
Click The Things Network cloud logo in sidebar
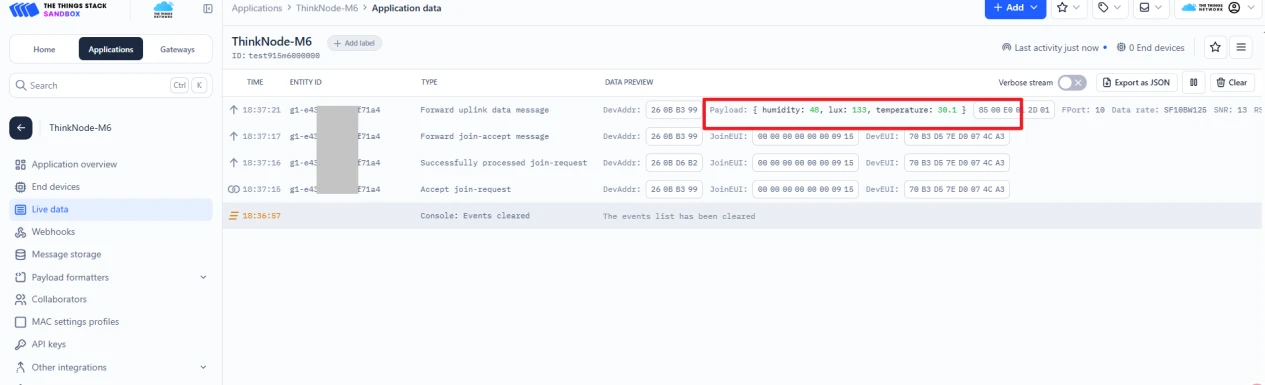[x=163, y=9]
